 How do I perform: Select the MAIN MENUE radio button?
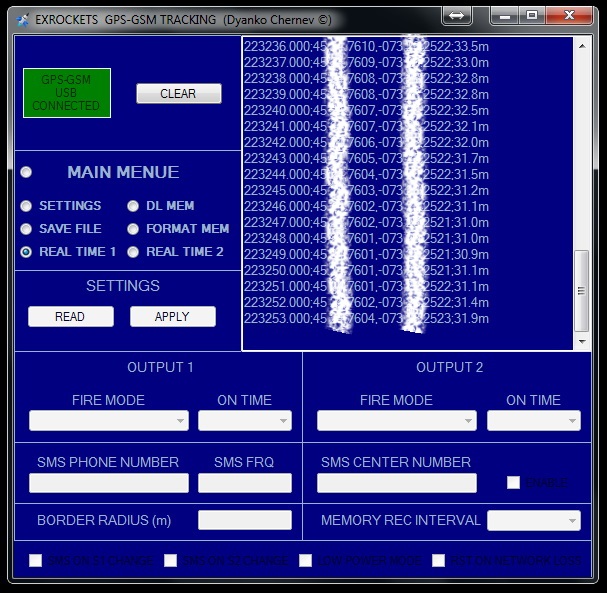tap(26, 172)
